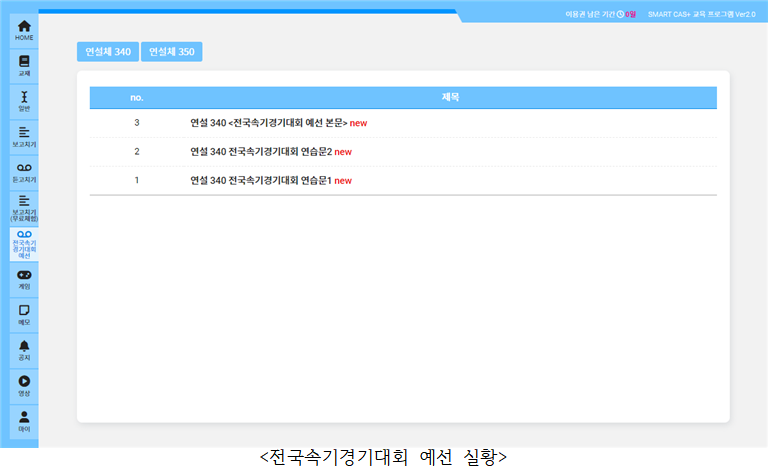Select 전국속기경기대회 예선 sidebar icon
The height and width of the screenshot is (470, 768).
pyautogui.click(x=24, y=244)
